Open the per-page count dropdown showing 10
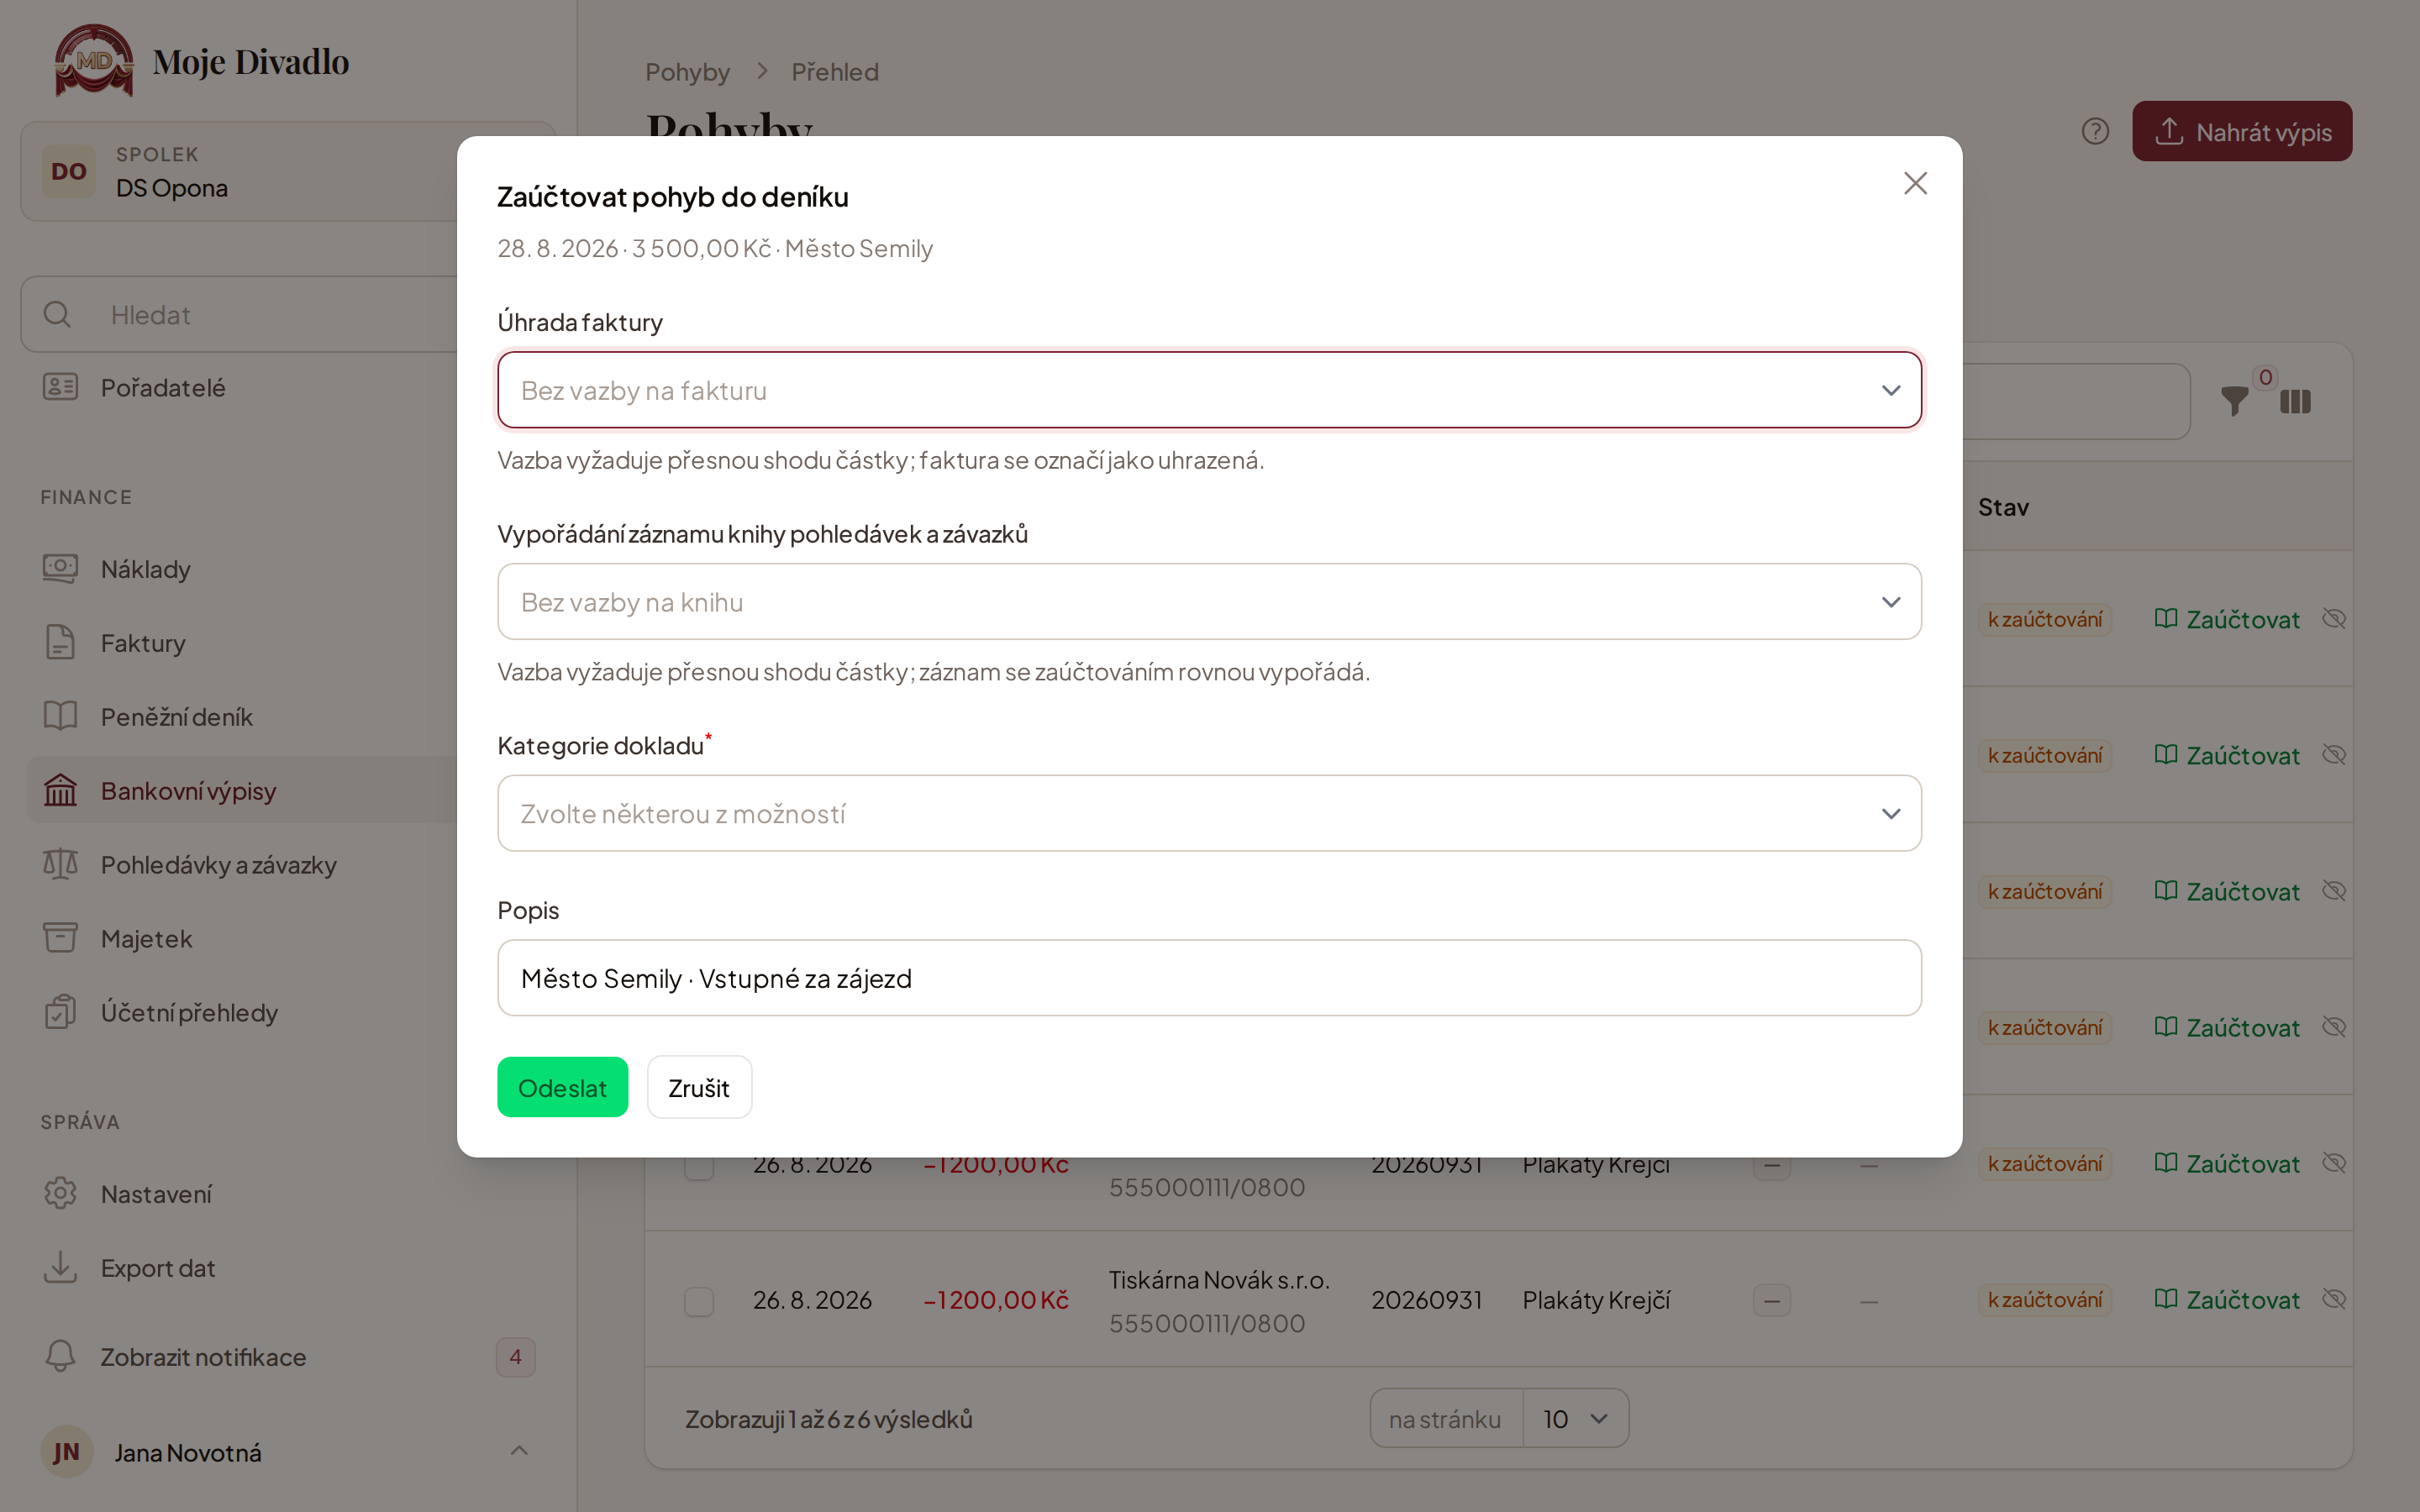This screenshot has width=2420, height=1512. tap(1575, 1418)
